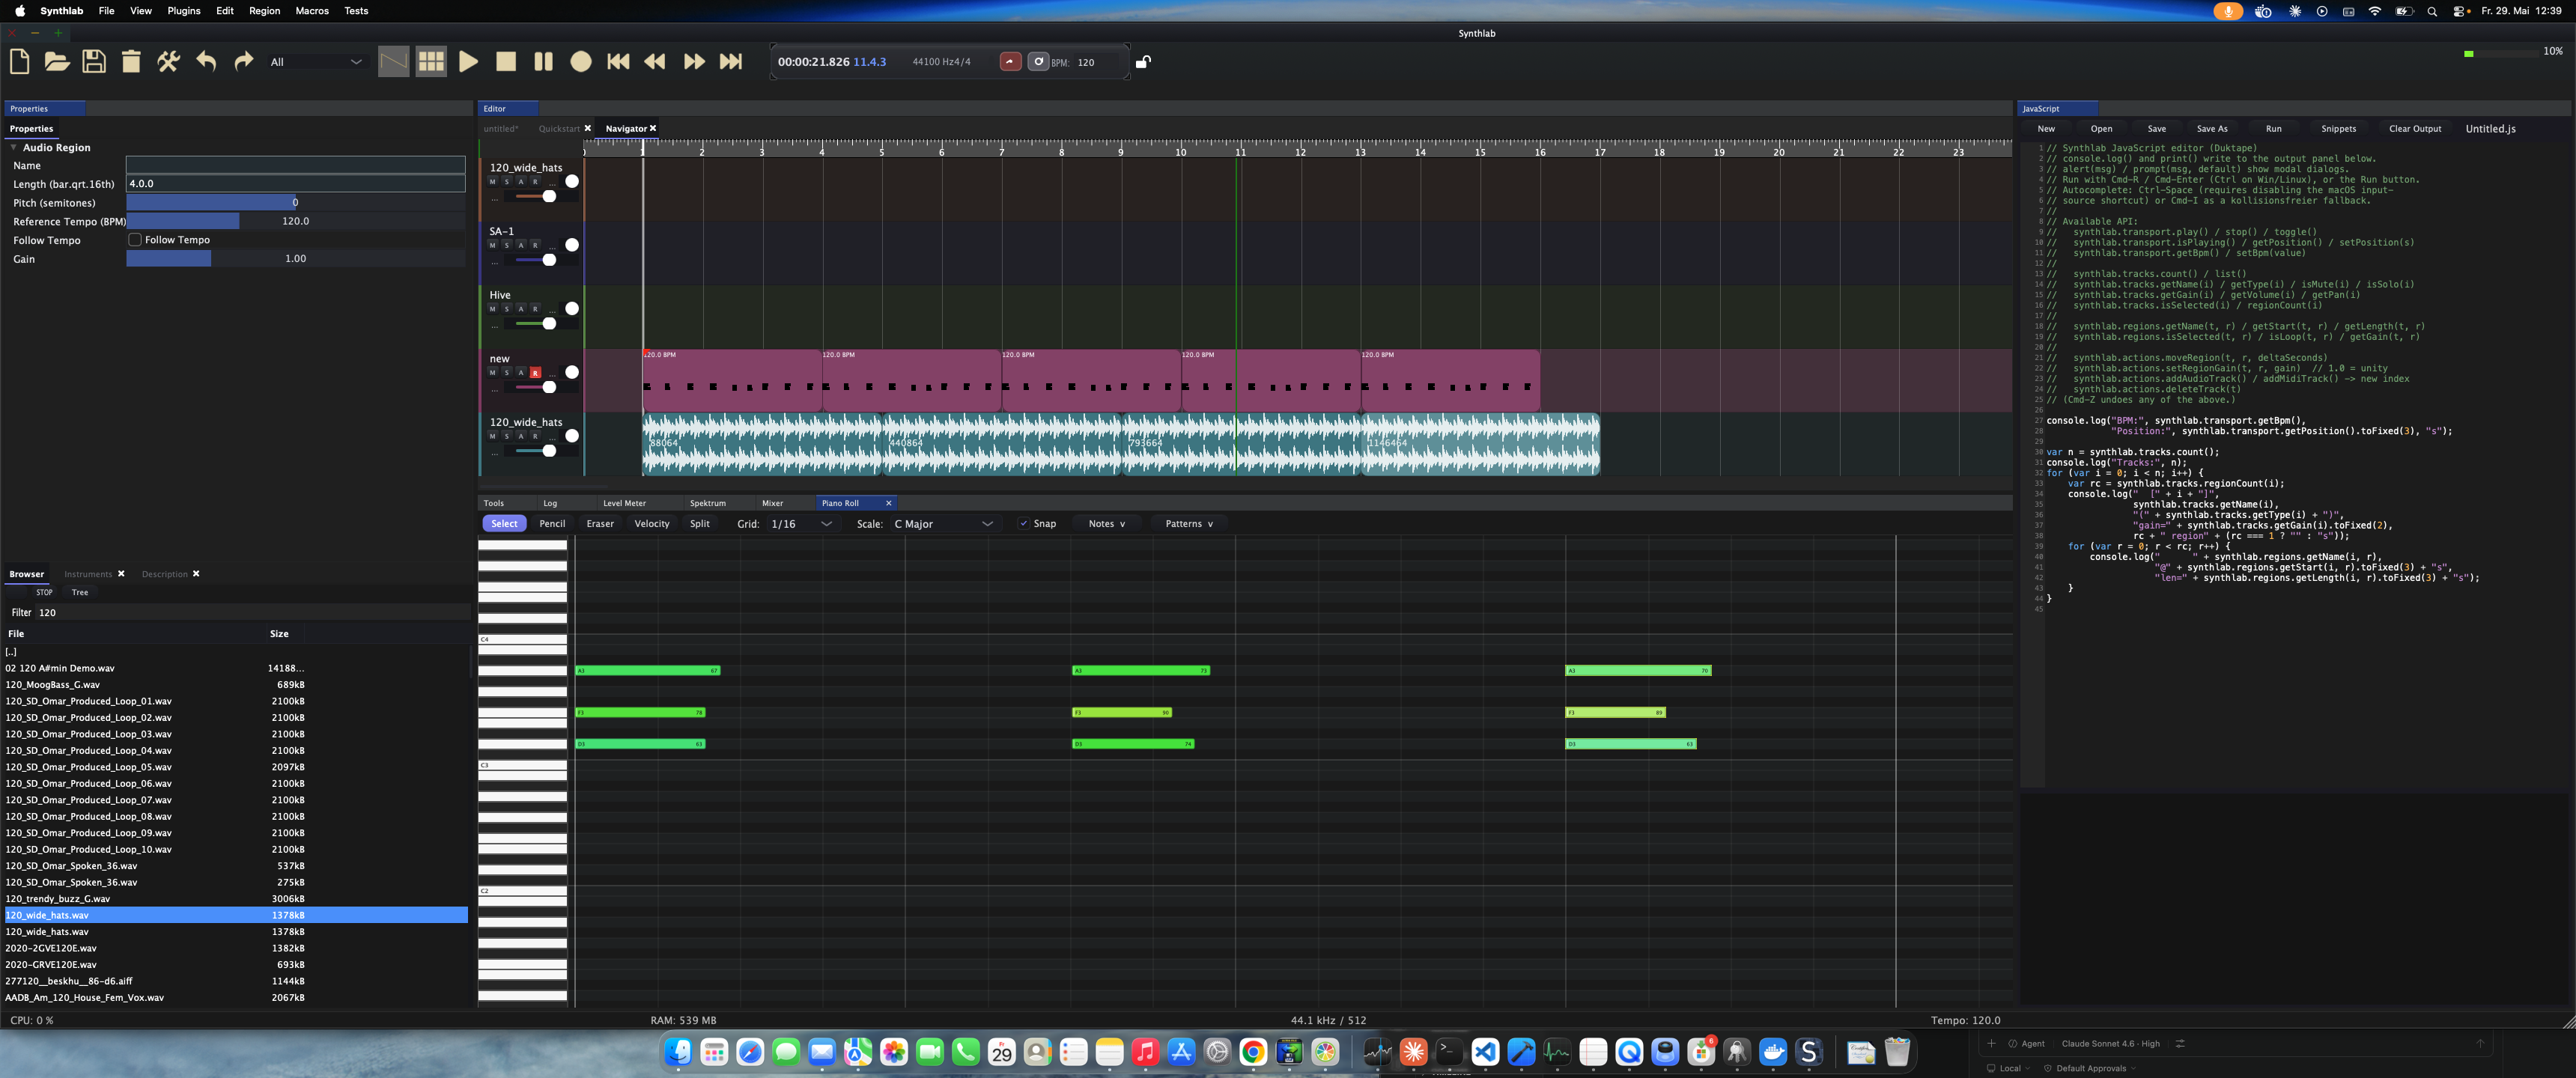Click Snippets in the JavaScript panel
This screenshot has height=1078, width=2576.
[x=2338, y=128]
